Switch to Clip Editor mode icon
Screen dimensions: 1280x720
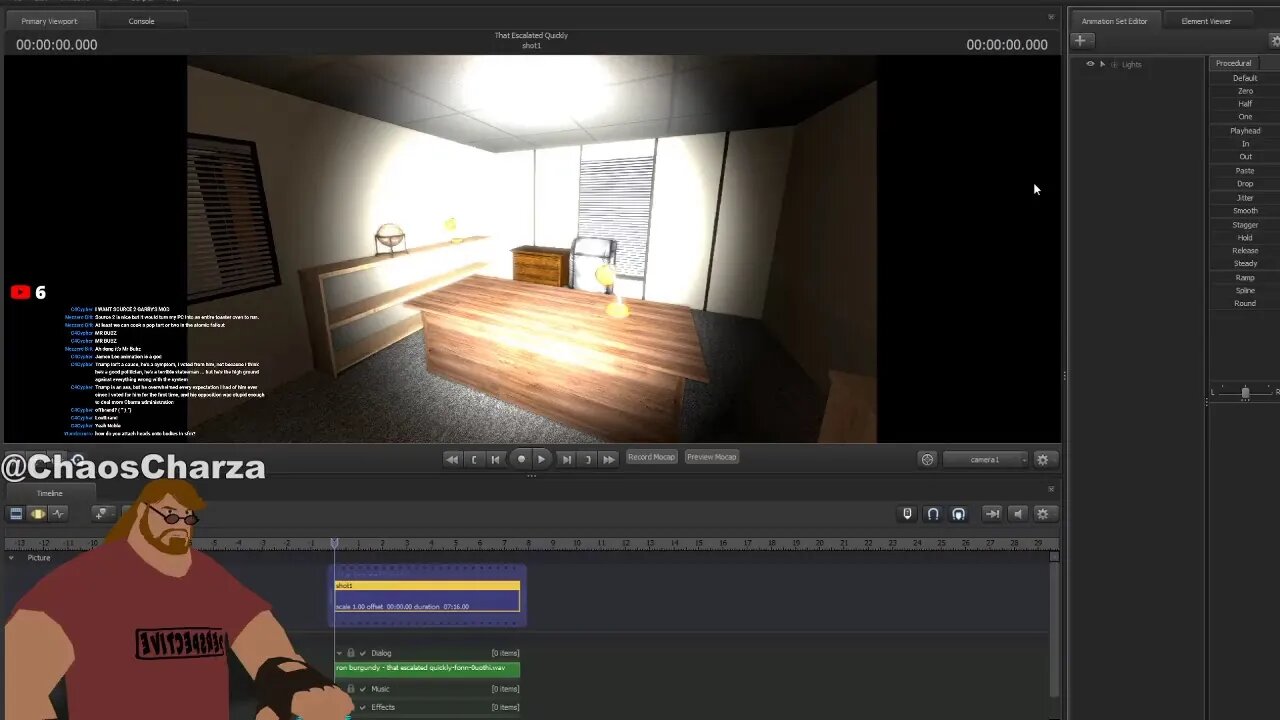pos(16,513)
